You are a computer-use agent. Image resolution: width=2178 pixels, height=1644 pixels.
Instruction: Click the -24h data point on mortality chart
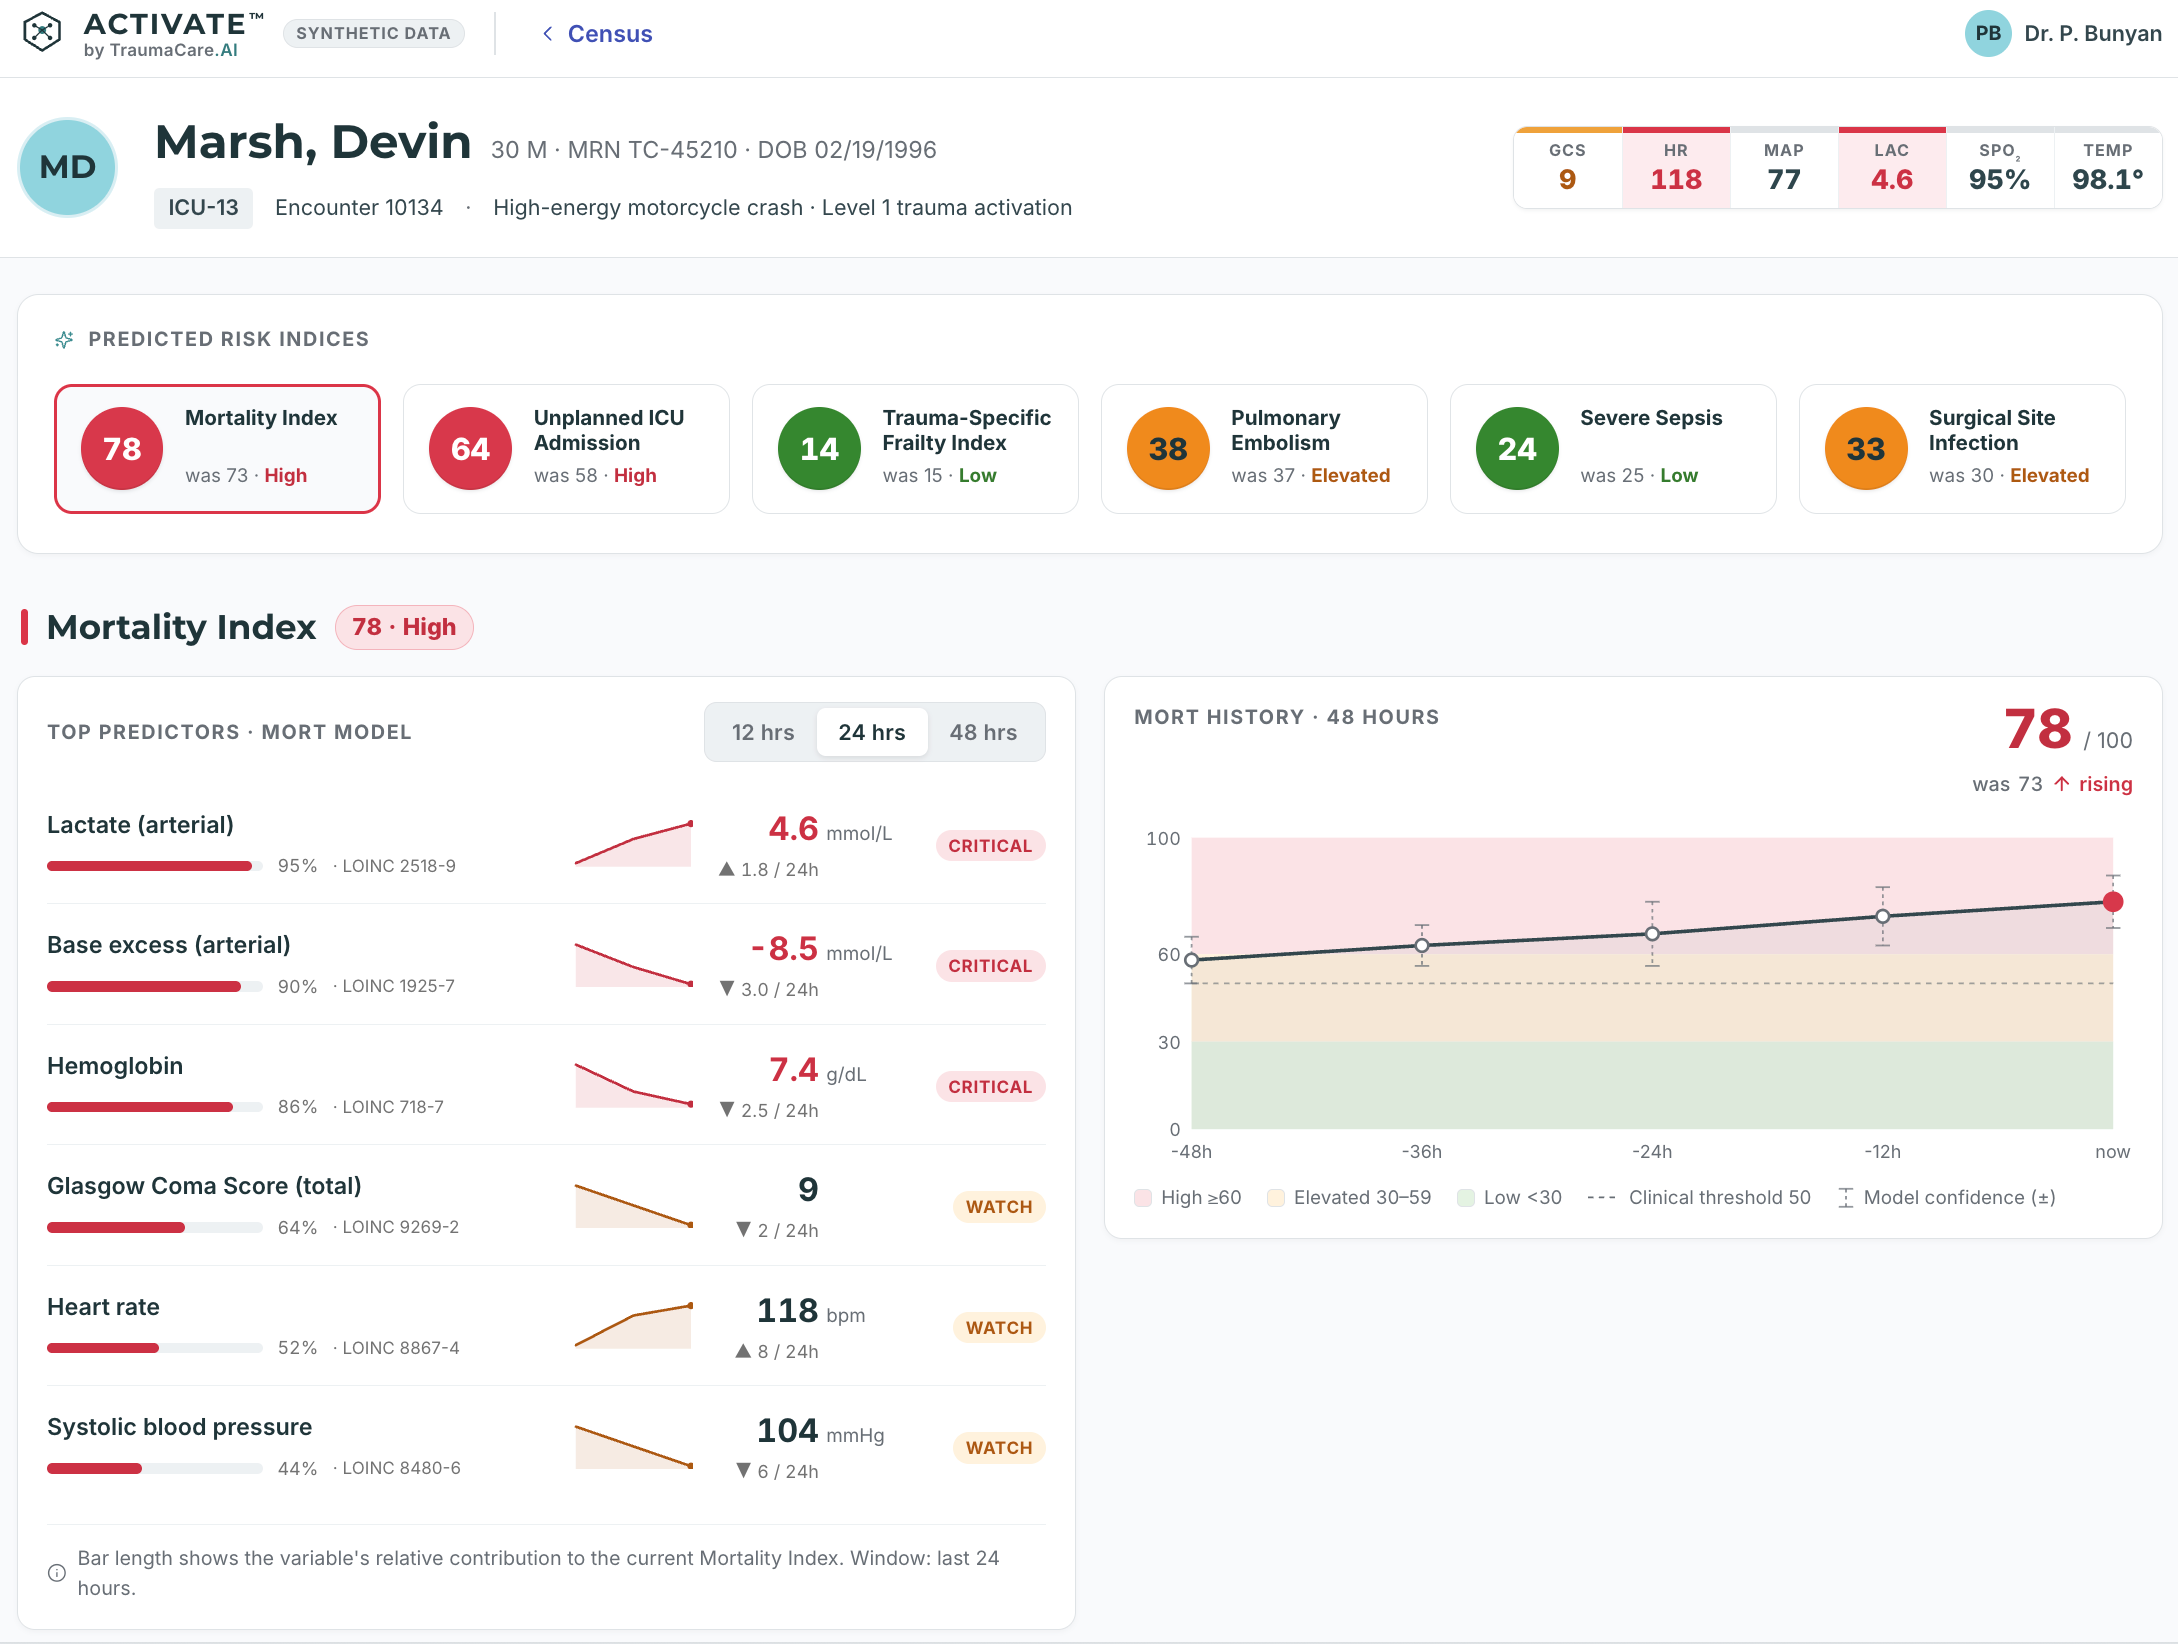tap(1652, 933)
